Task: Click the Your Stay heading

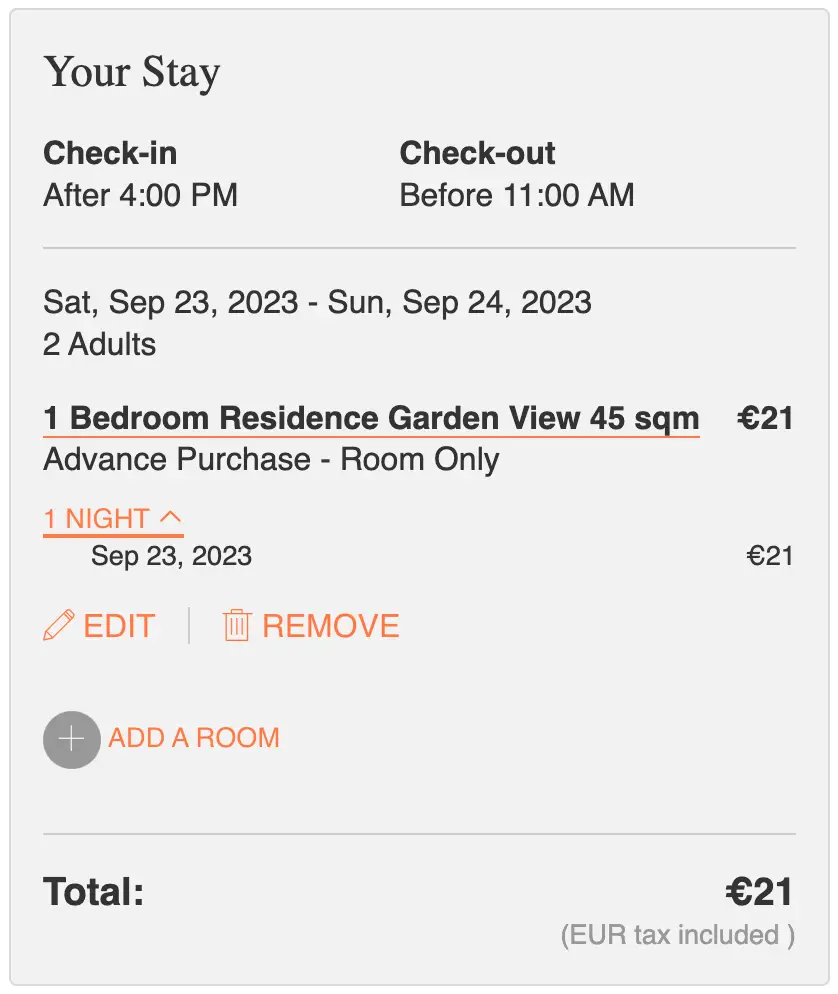Action: click(x=131, y=73)
